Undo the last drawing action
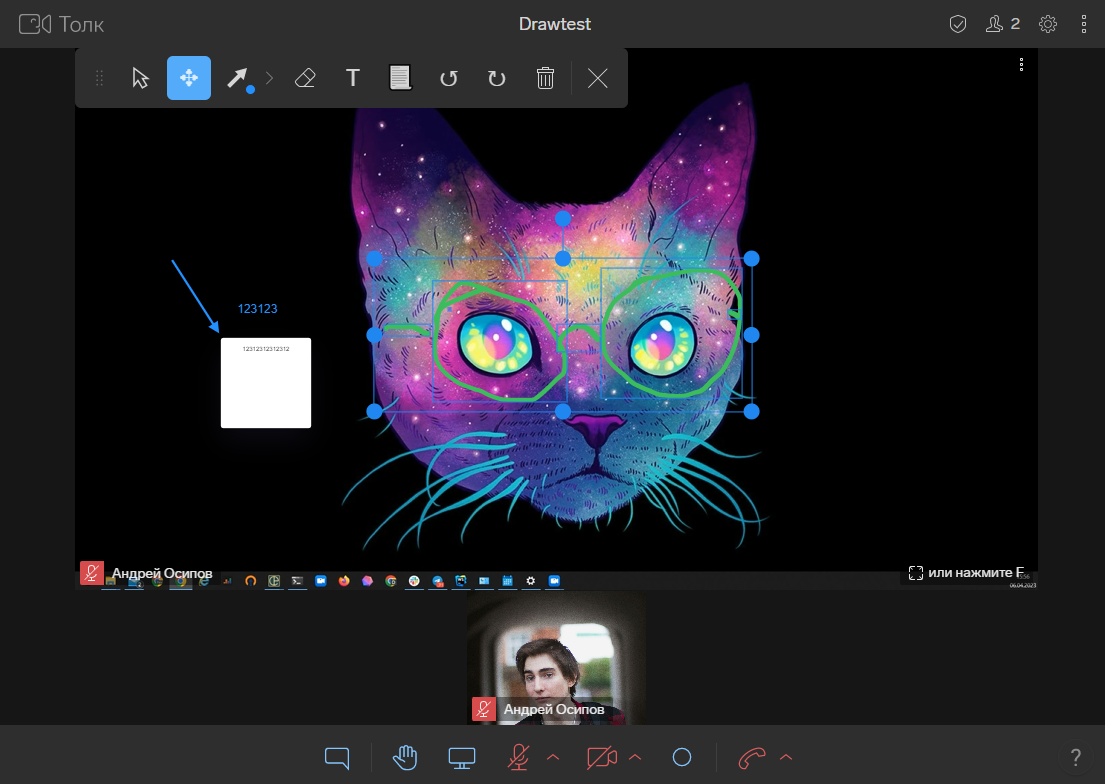Screen dimensions: 1105x784 [448, 78]
